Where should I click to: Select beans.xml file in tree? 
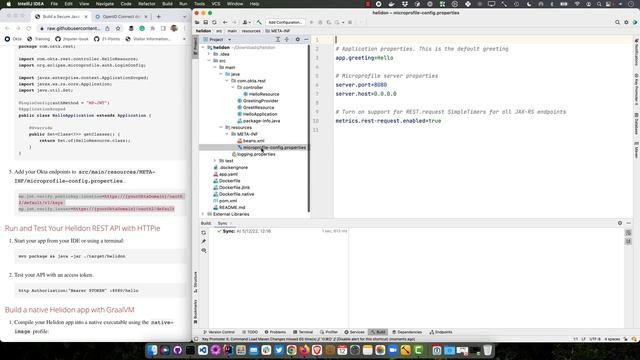point(251,141)
